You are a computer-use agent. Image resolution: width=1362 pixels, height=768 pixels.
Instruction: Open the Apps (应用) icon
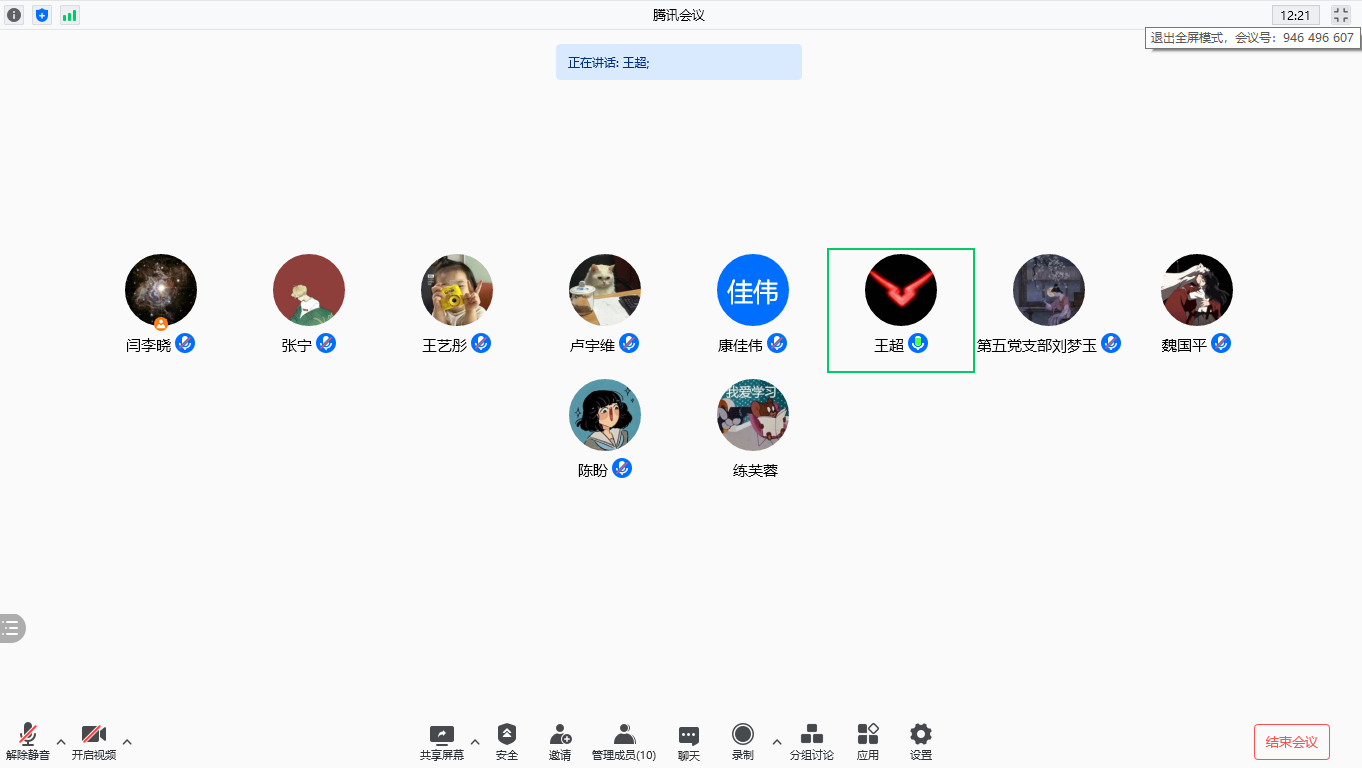pos(867,742)
